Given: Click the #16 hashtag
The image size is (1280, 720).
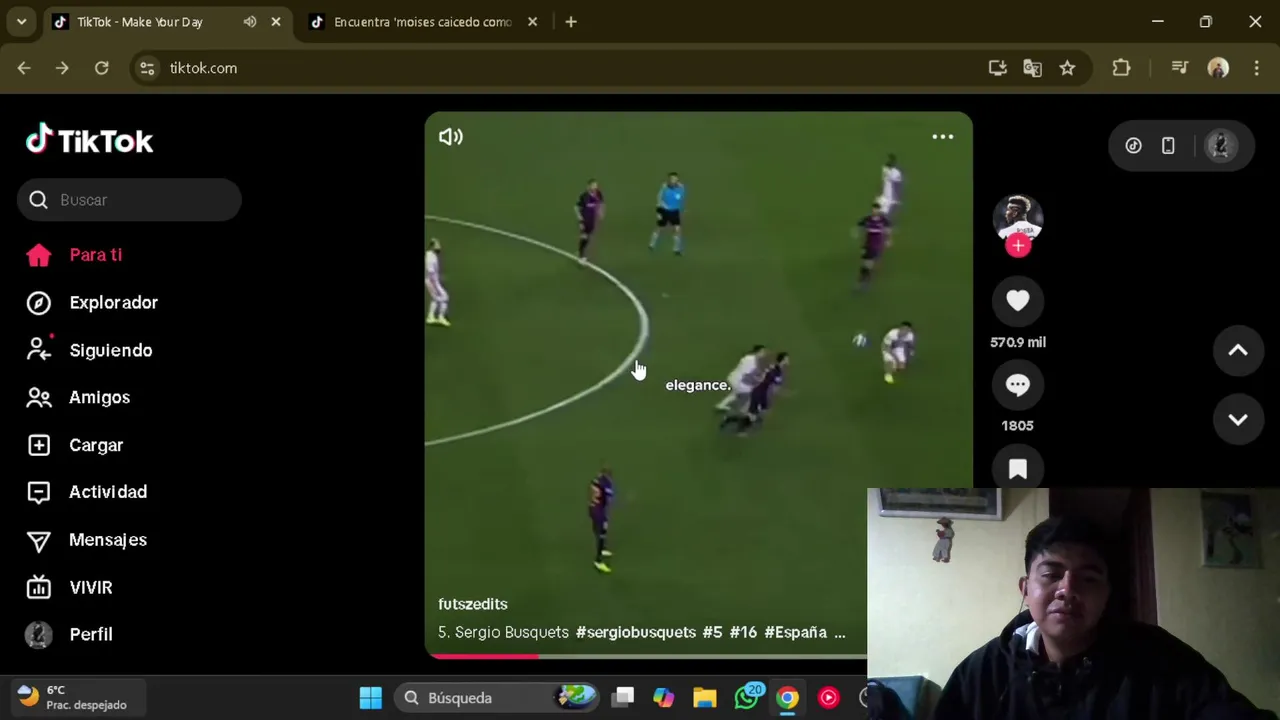Looking at the screenshot, I should (743, 632).
